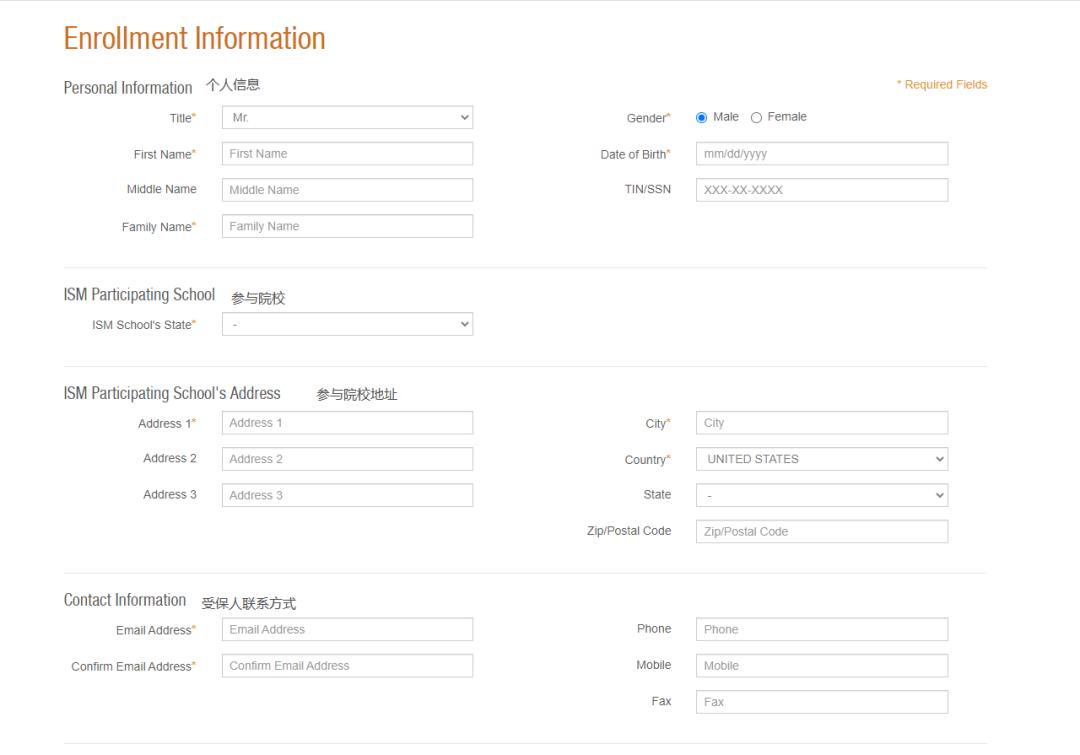Click the Confirm Email Address input field
The image size is (1080, 755).
click(x=347, y=666)
